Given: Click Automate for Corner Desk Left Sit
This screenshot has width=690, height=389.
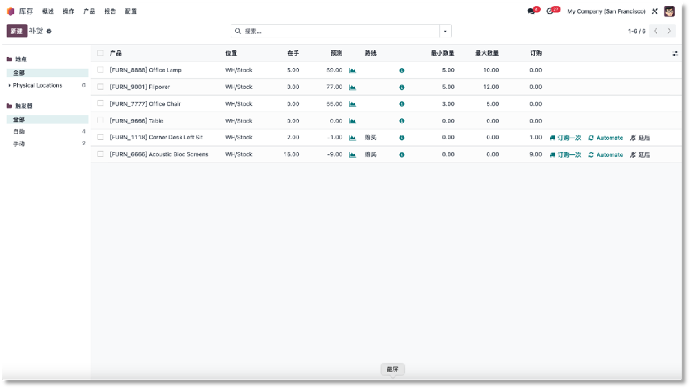Looking at the screenshot, I should [606, 138].
